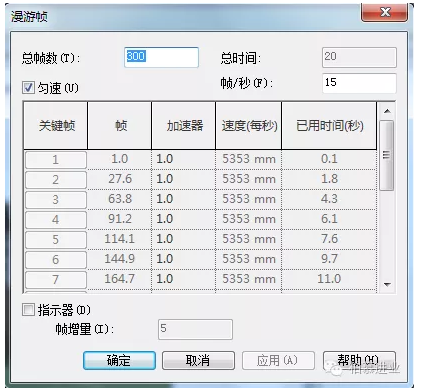Viewport: 421px width, 392px height.
Task: Toggle the 匀速 checkbox
Action: (x=28, y=88)
